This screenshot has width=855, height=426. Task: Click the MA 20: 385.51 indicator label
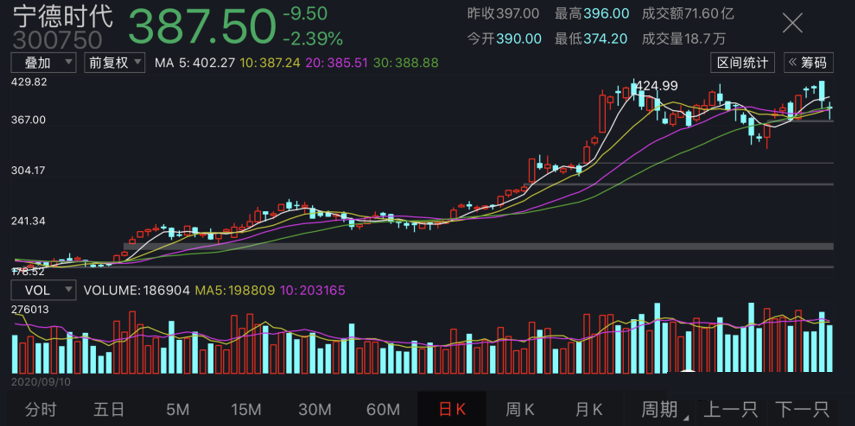(338, 63)
